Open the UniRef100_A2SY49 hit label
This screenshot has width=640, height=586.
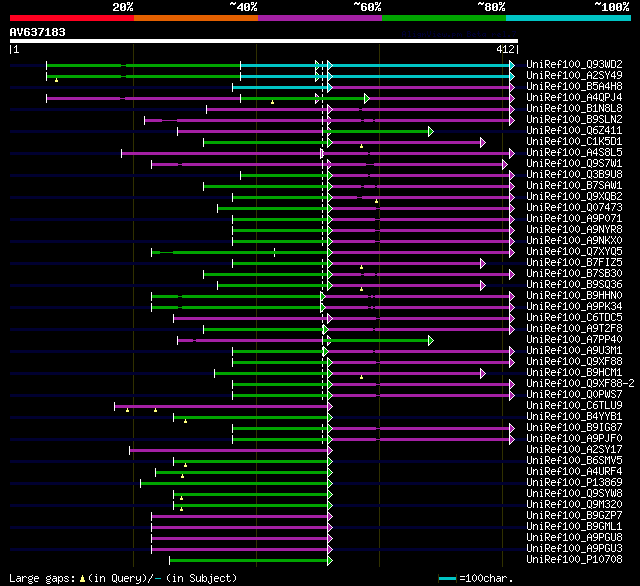tap(574, 75)
